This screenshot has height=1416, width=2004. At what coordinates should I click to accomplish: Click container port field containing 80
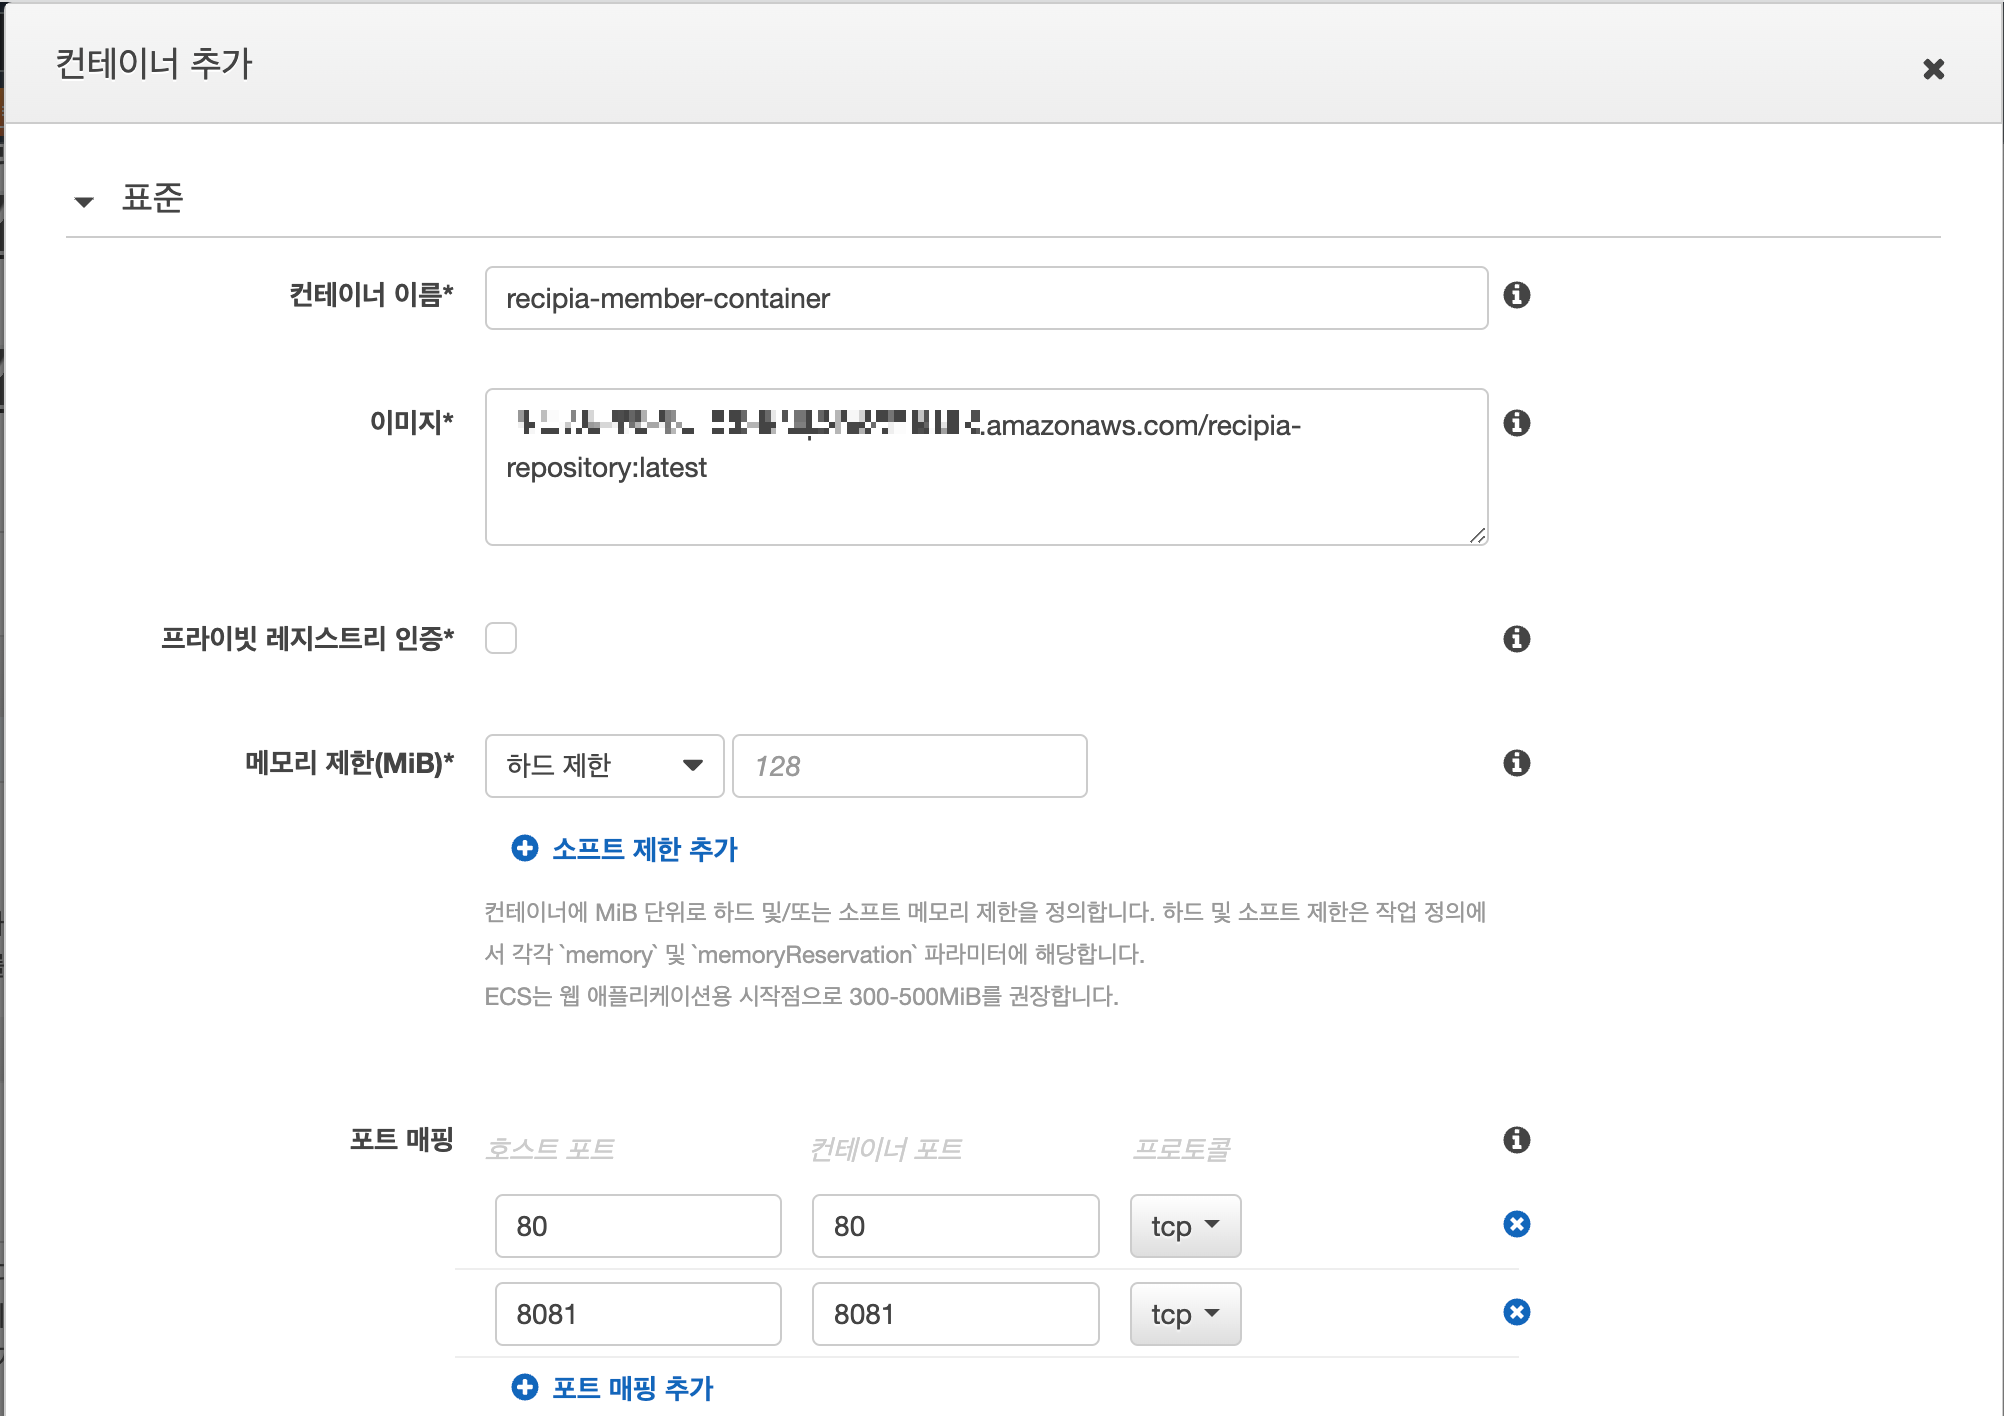point(955,1226)
